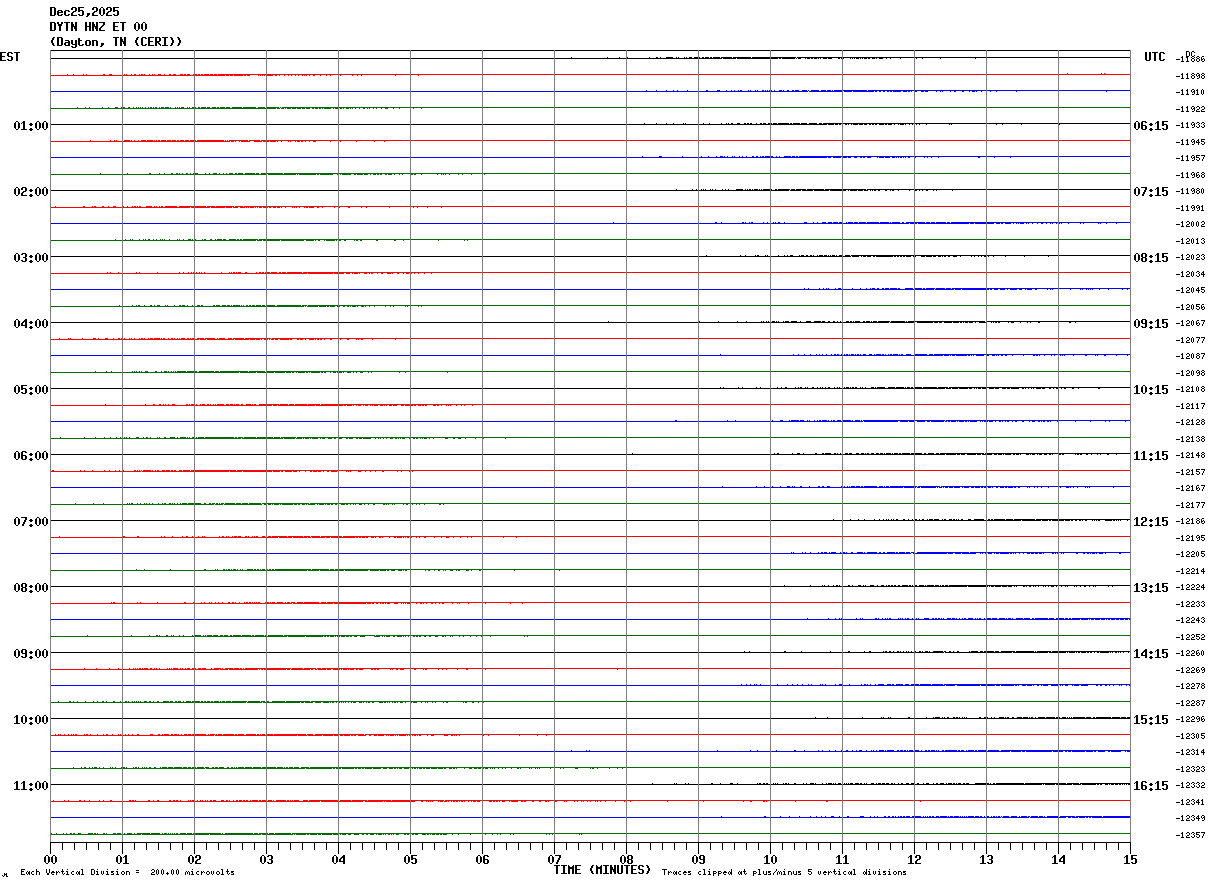Click the 02:00 EST time label
Viewport: 1210px width, 886px height.
click(x=31, y=192)
